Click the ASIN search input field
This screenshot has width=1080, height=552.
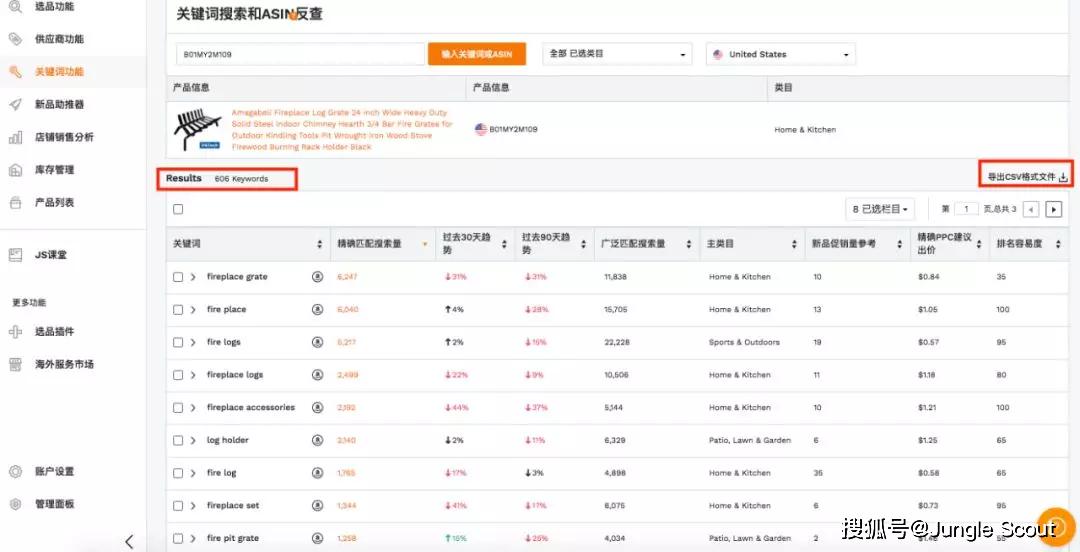coord(300,54)
